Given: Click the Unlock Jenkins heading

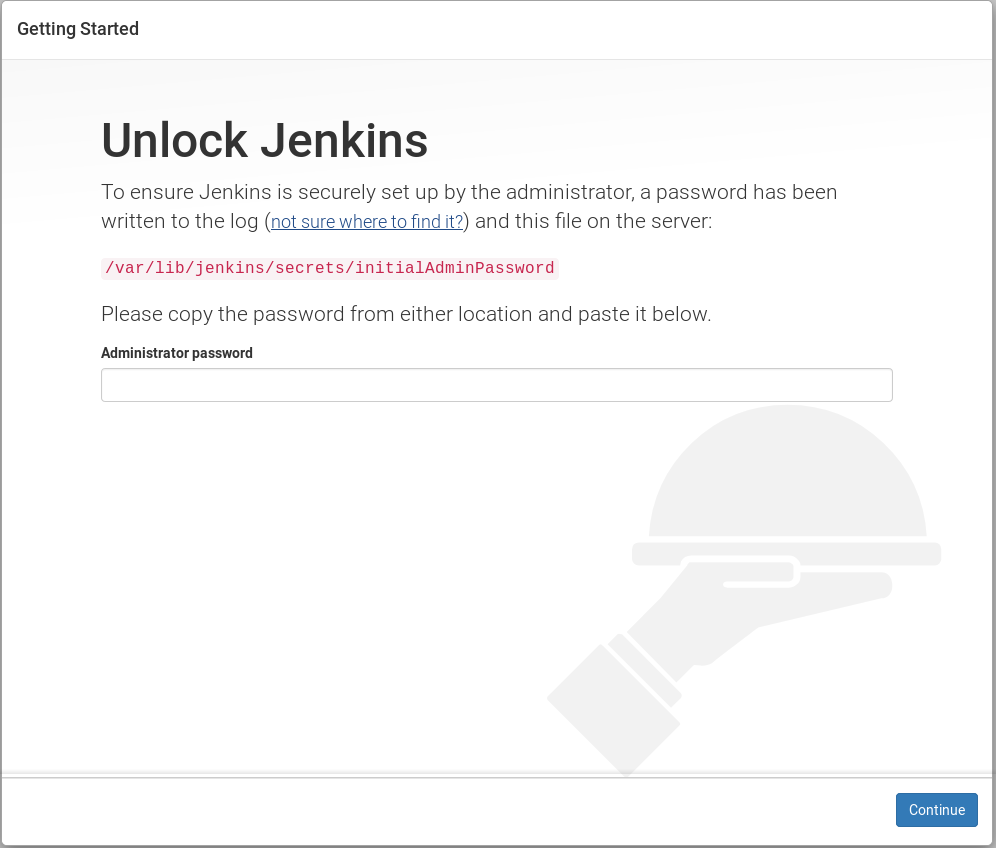Looking at the screenshot, I should (x=264, y=140).
